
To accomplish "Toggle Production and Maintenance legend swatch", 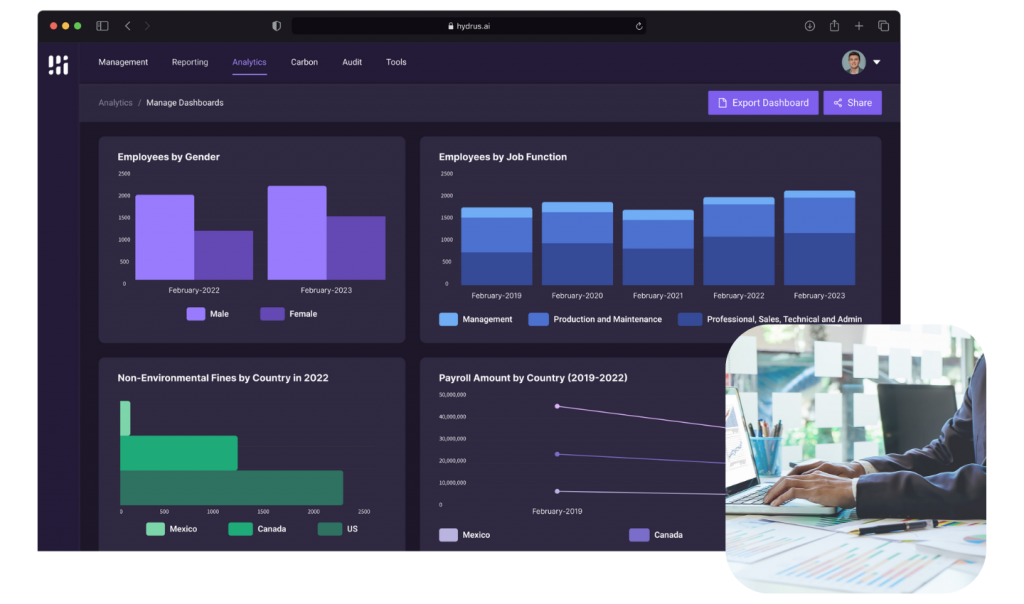I will click(538, 319).
